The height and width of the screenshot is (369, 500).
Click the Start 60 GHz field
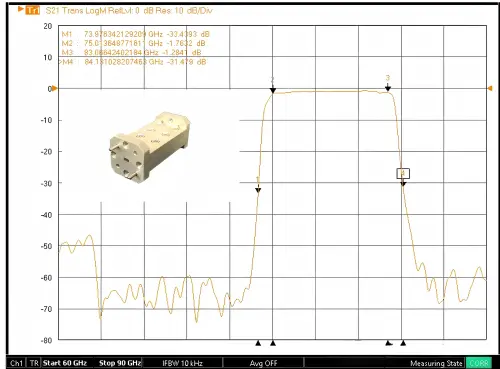65,363
